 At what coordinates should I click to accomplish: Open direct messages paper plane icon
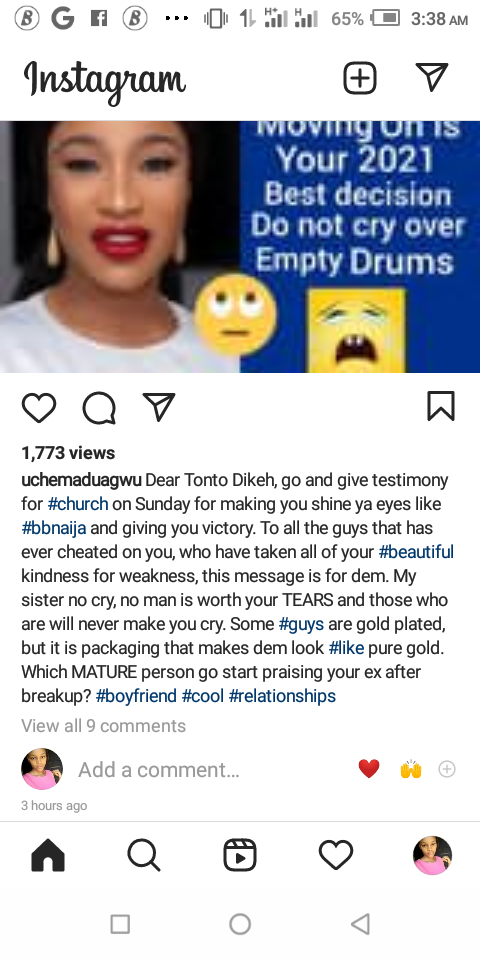point(432,77)
